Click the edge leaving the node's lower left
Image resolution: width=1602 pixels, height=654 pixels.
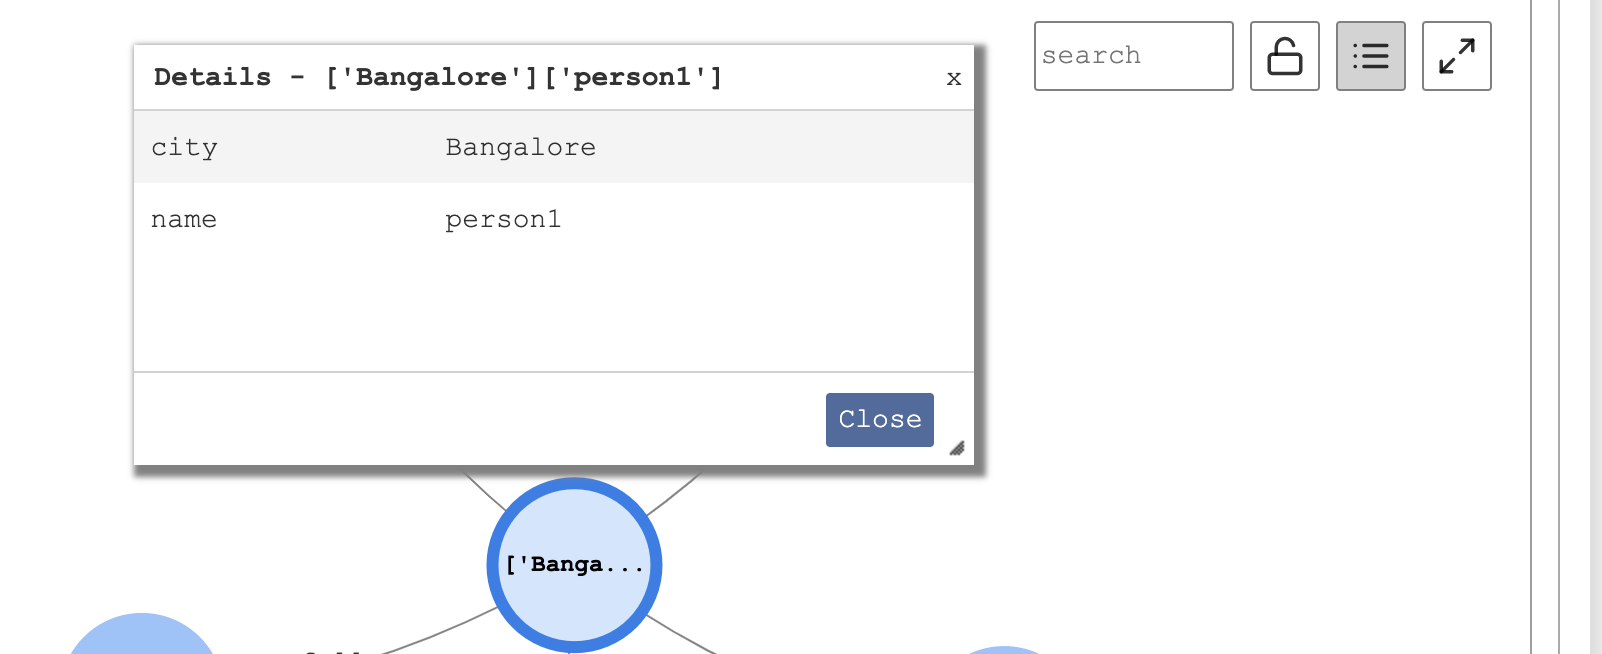coord(440,631)
